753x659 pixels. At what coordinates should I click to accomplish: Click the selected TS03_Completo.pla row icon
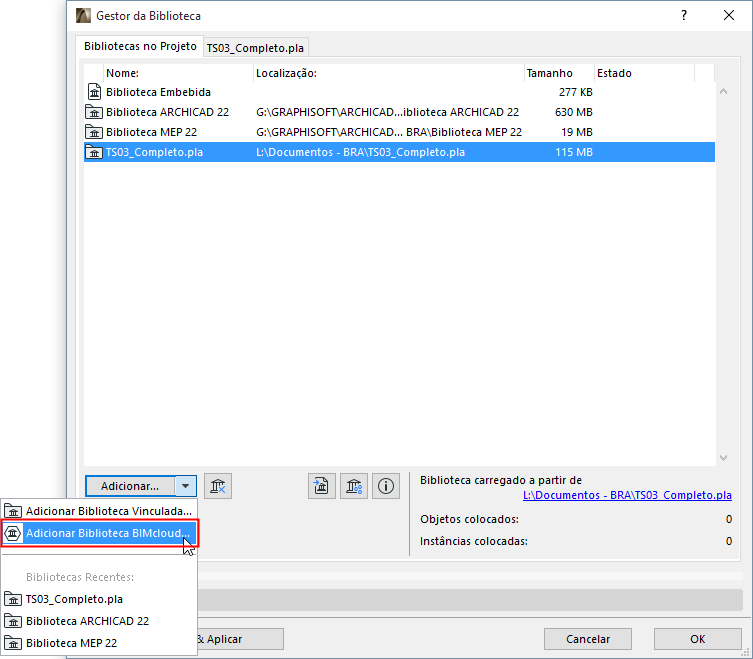tap(94, 152)
